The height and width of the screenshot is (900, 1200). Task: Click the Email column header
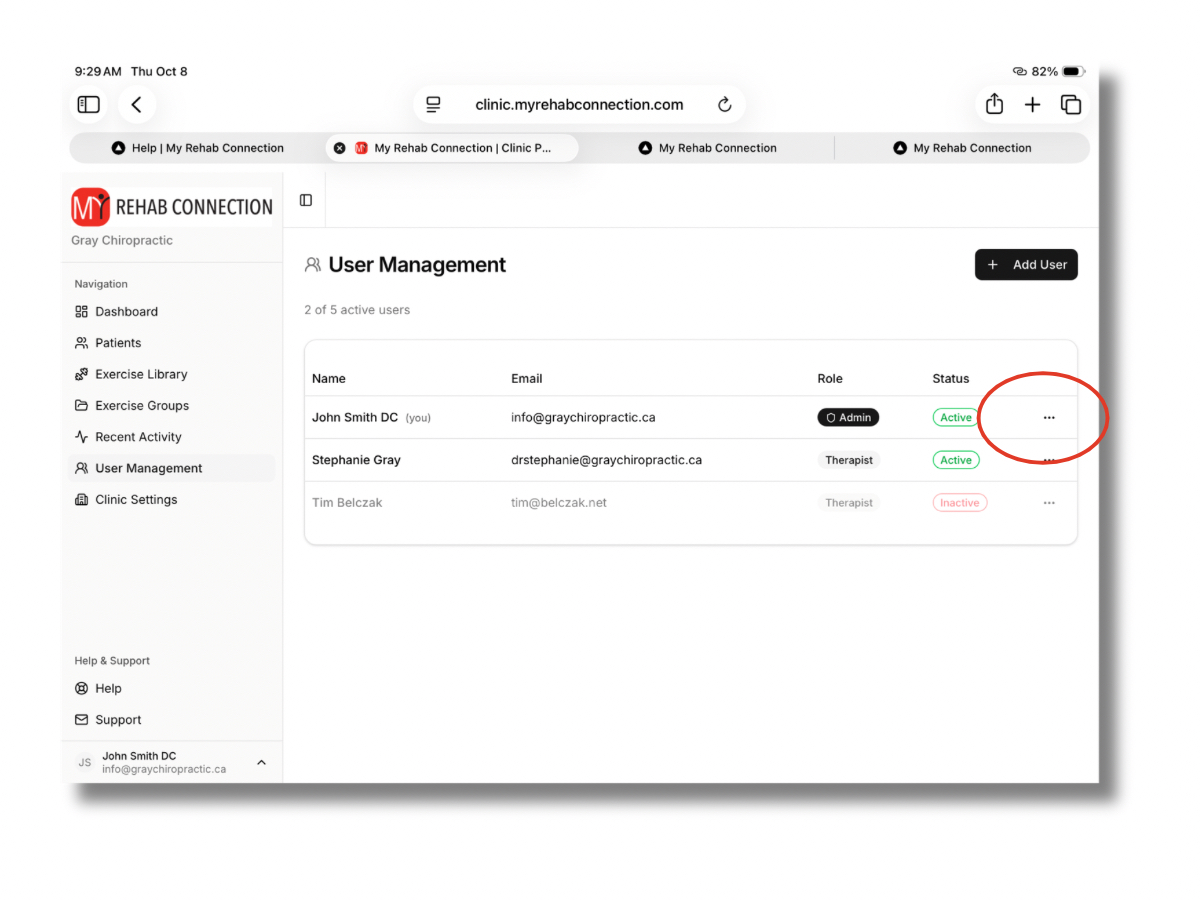point(527,378)
